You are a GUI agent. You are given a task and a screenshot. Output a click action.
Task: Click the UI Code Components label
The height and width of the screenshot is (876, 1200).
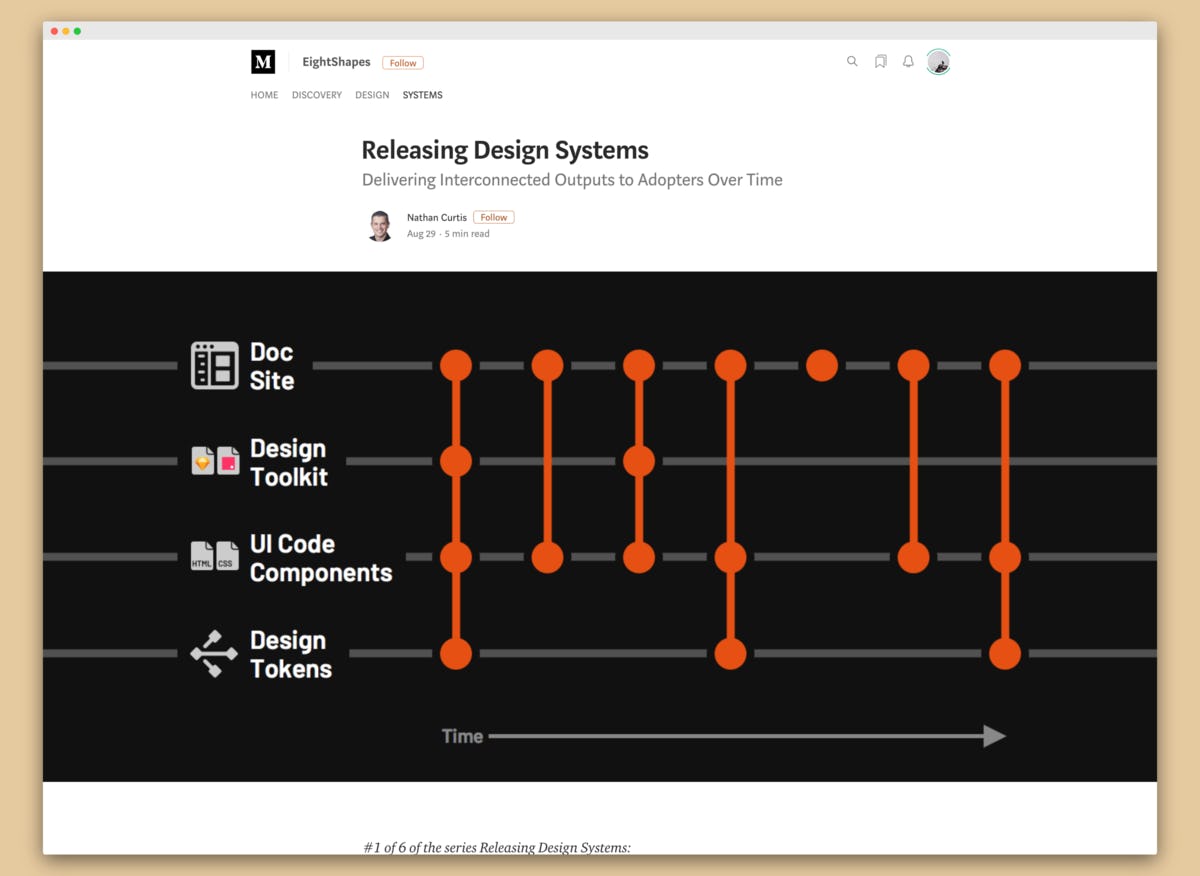pos(321,558)
